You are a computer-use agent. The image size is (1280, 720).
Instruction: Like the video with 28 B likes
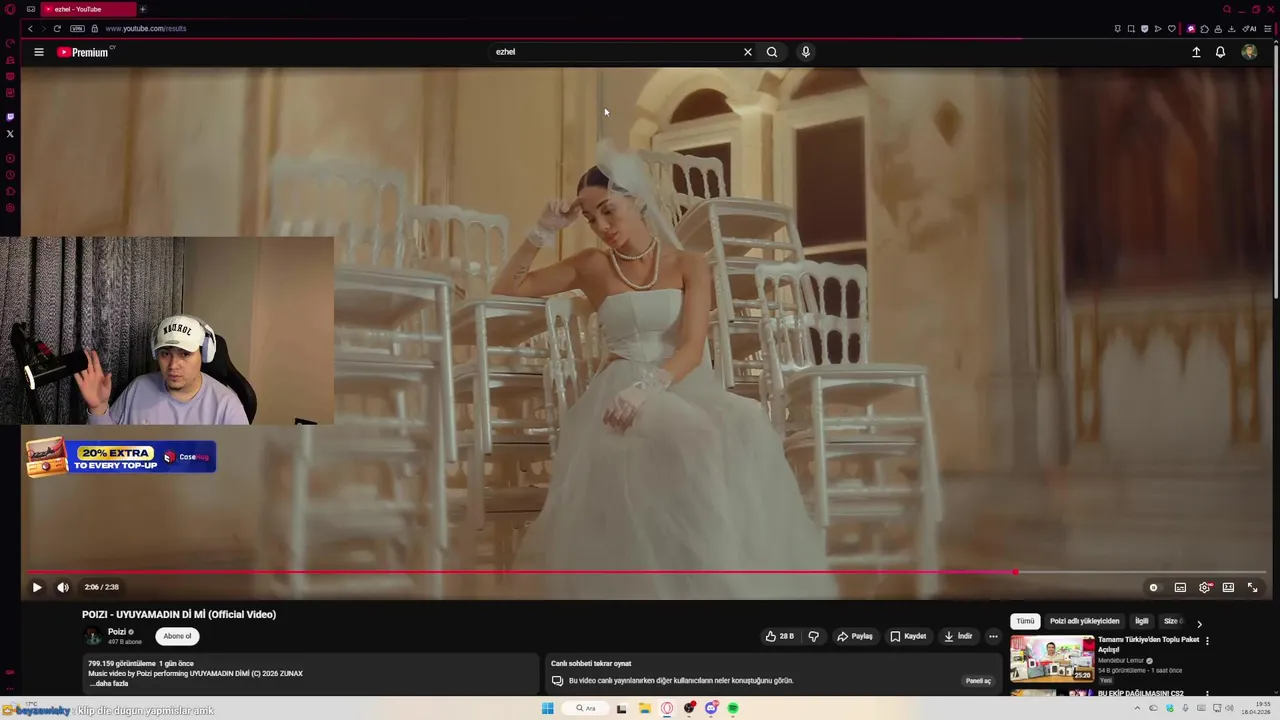780,636
